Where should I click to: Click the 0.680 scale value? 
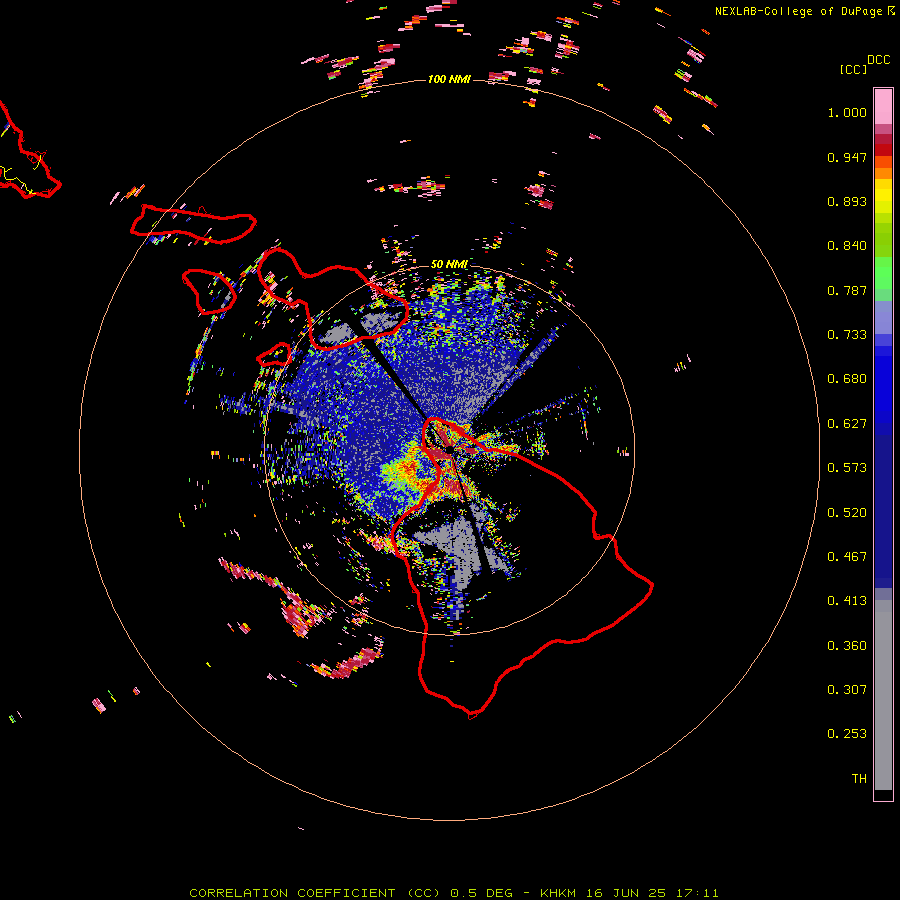[x=847, y=379]
